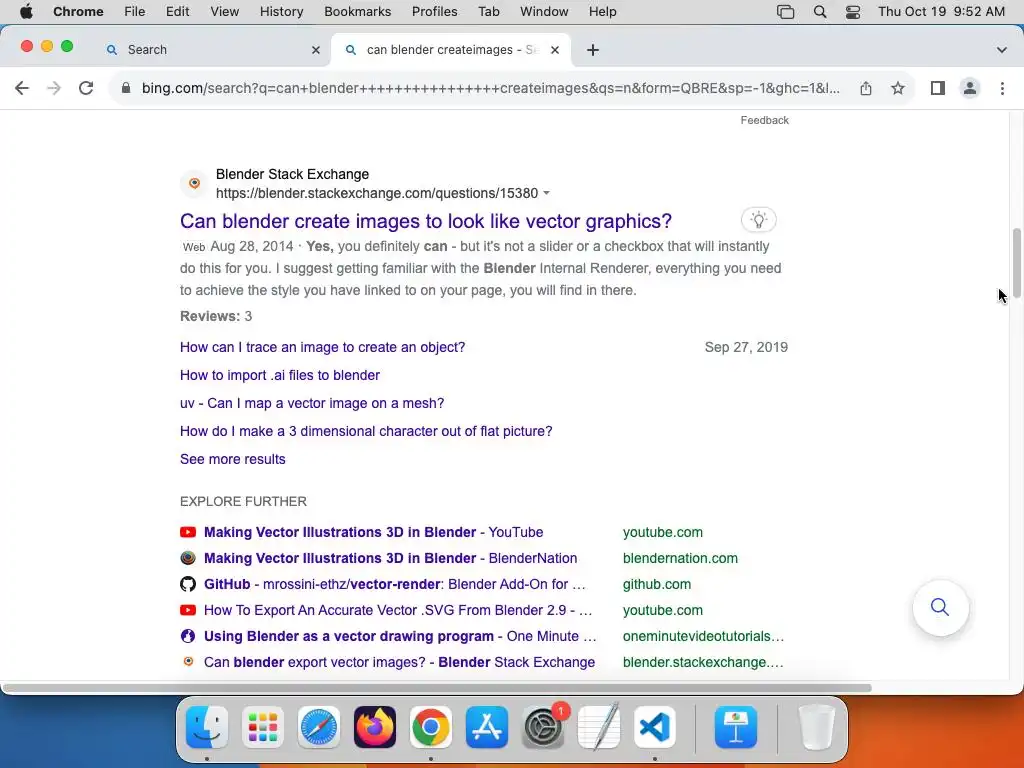1024x768 pixels.
Task: Open System Settings from the Dock
Action: (x=543, y=727)
